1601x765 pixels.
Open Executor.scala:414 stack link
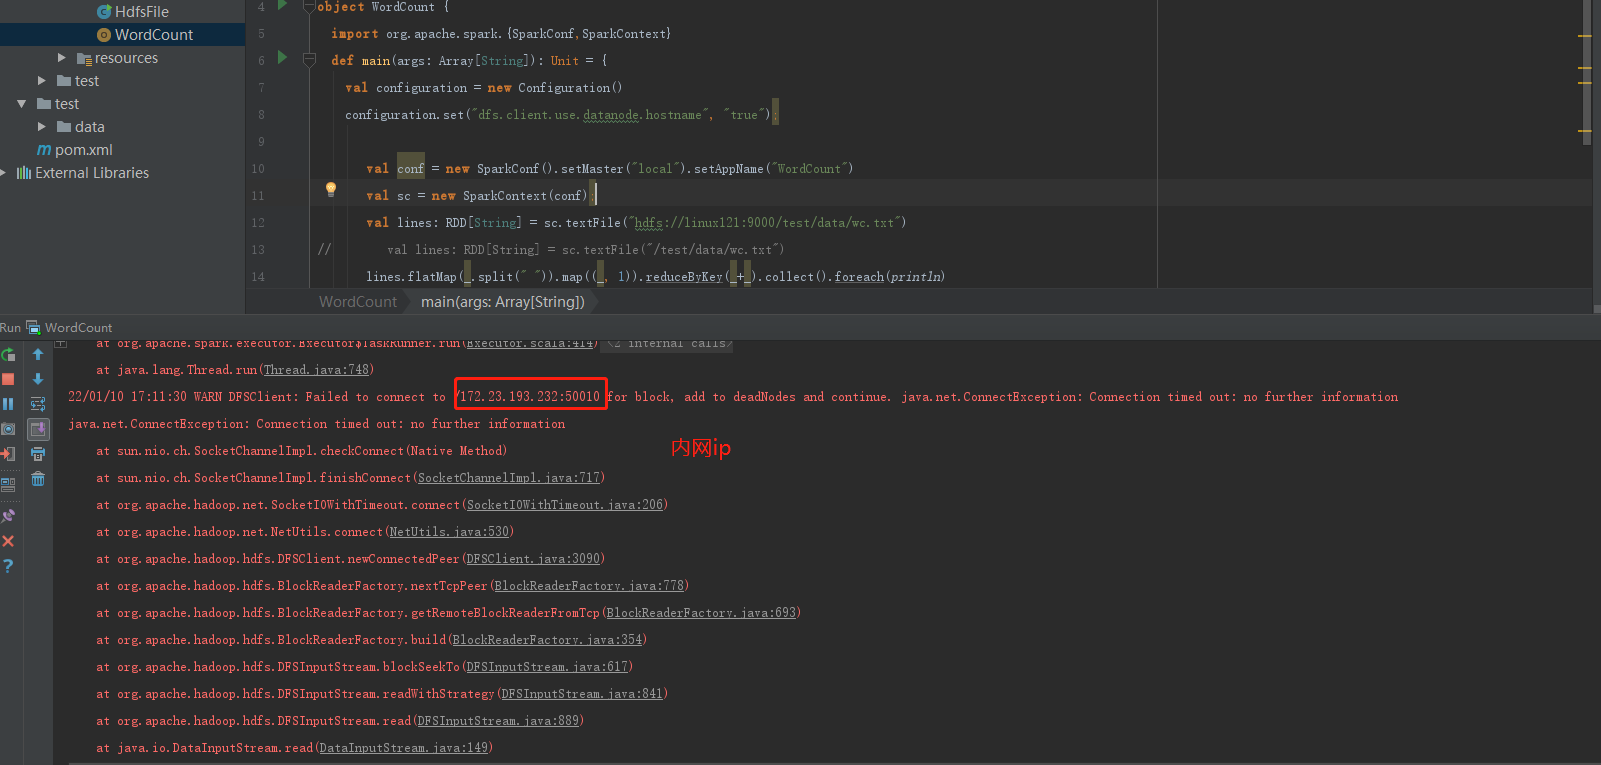coord(530,343)
